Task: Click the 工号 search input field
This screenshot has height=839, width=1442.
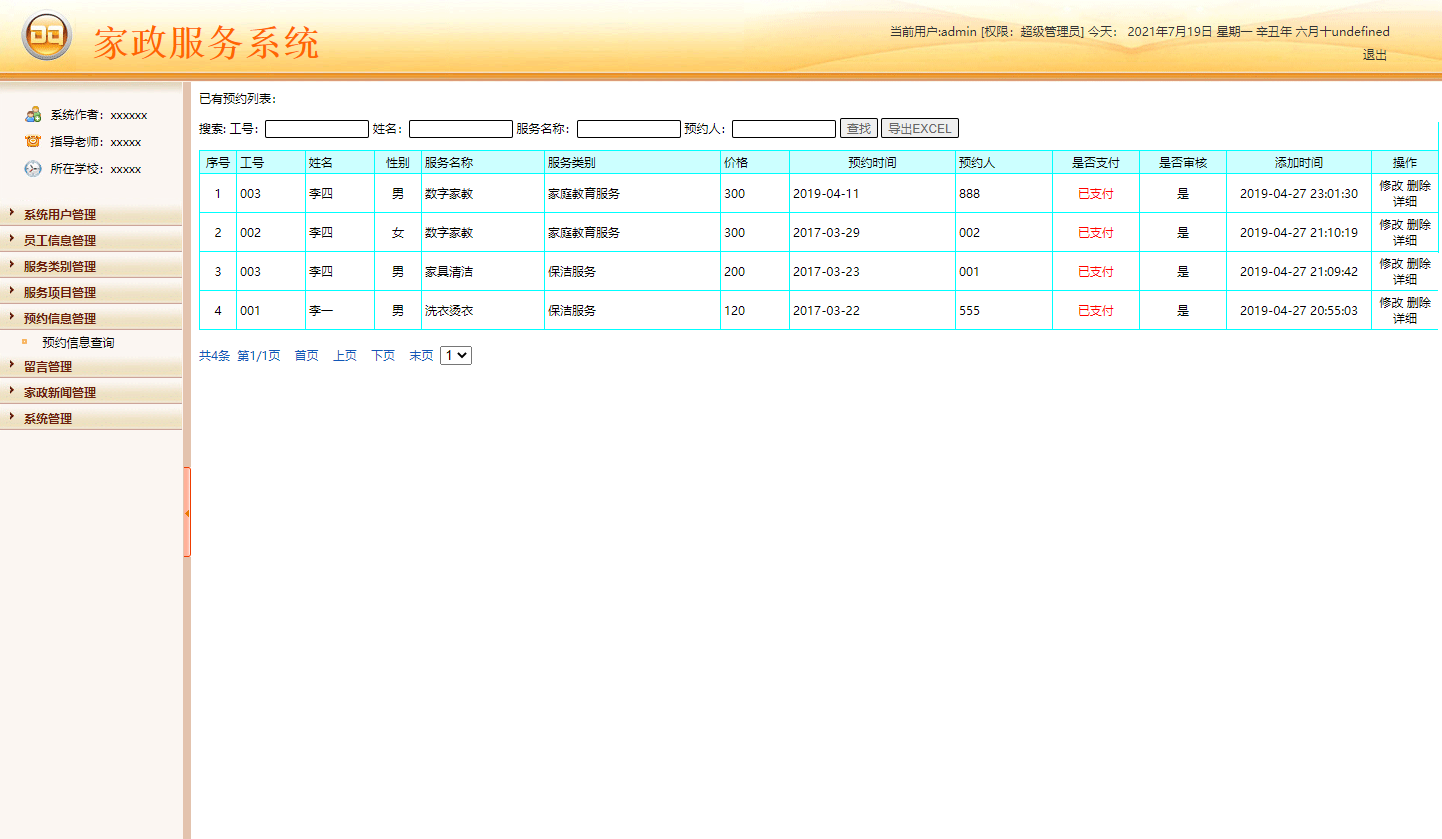Action: [317, 128]
